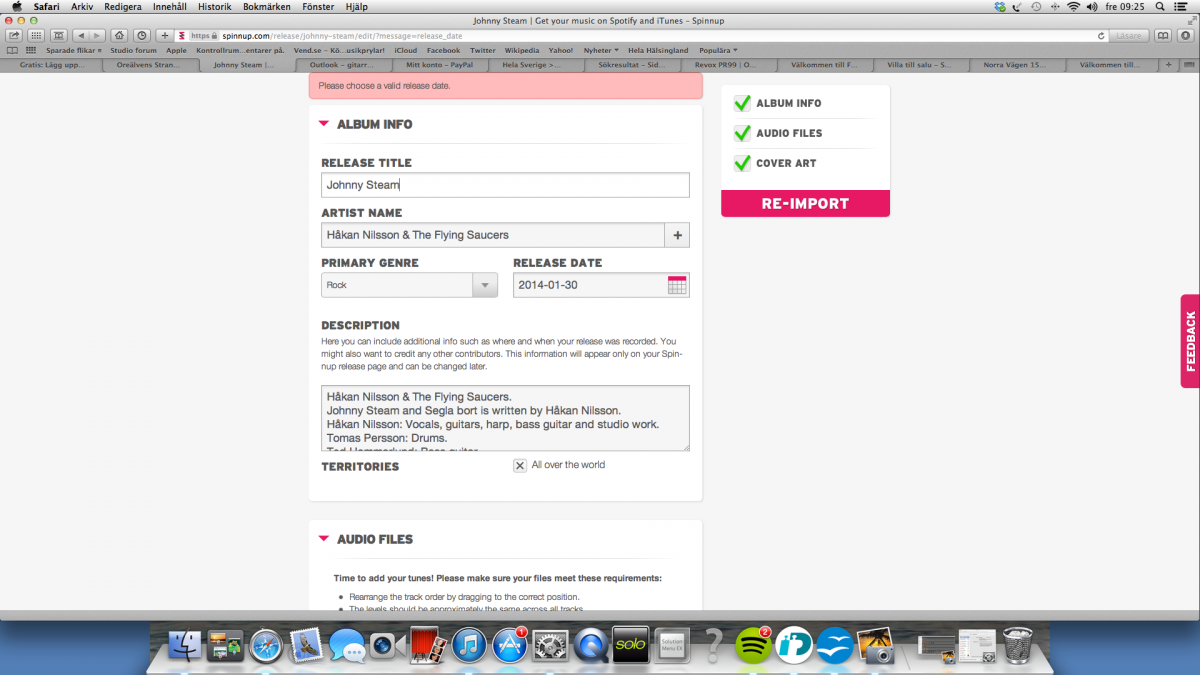Image resolution: width=1200 pixels, height=675 pixels.
Task: Switch to the Outlook – gitarr tab
Action: pos(345,65)
